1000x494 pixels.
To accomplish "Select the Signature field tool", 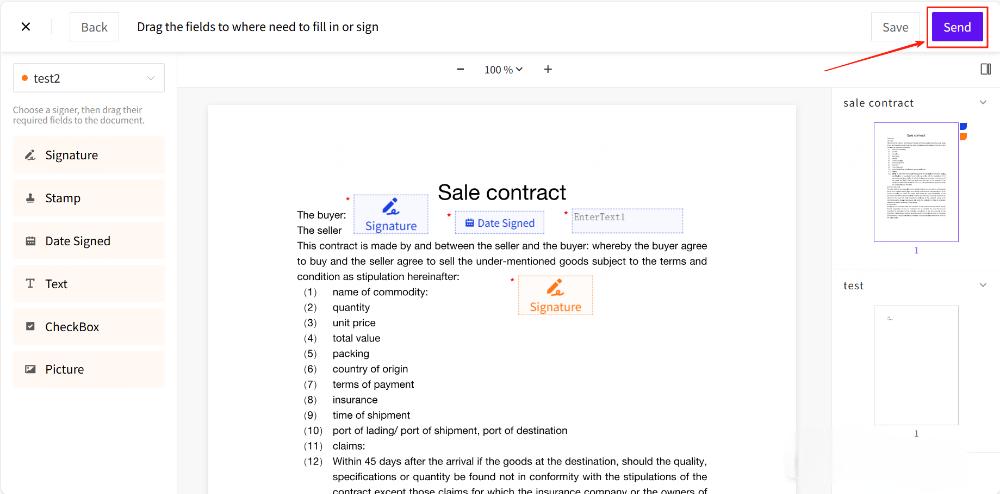I will click(x=88, y=155).
